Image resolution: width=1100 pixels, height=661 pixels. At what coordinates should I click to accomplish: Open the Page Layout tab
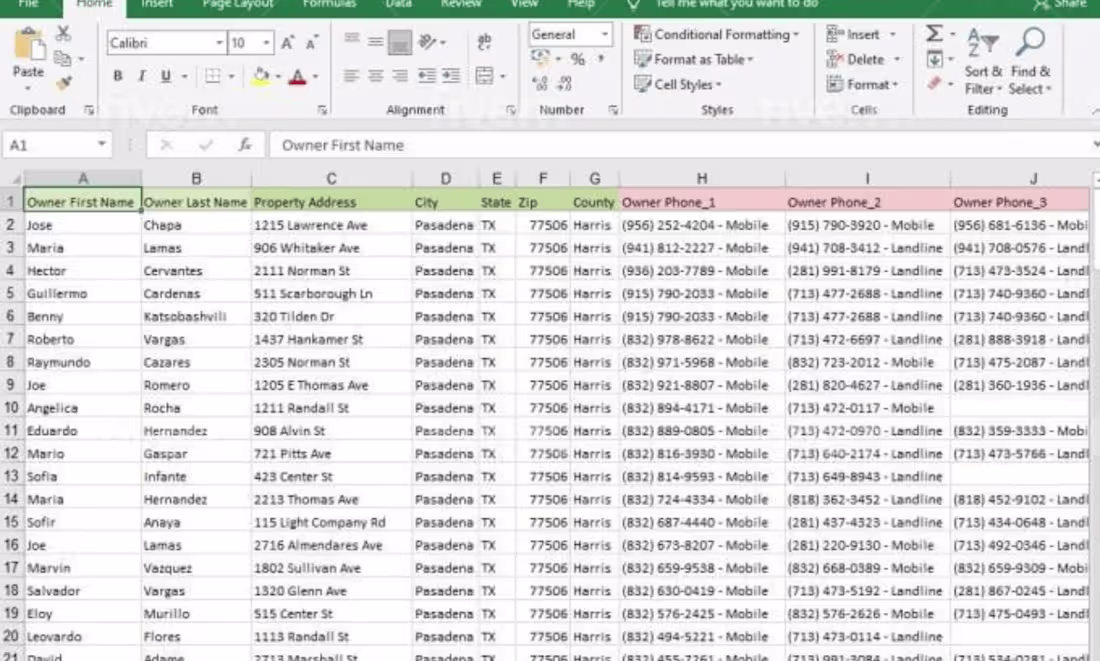point(237,5)
